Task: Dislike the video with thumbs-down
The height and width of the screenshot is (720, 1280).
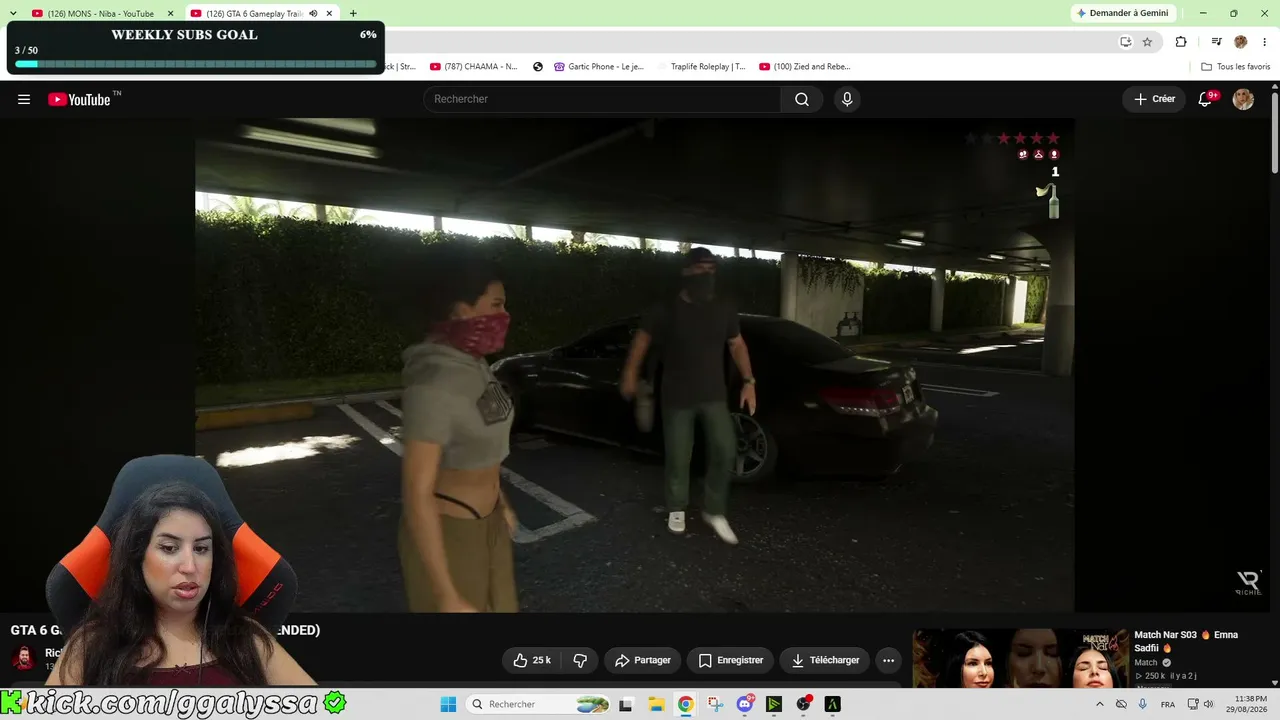Action: pyautogui.click(x=580, y=660)
